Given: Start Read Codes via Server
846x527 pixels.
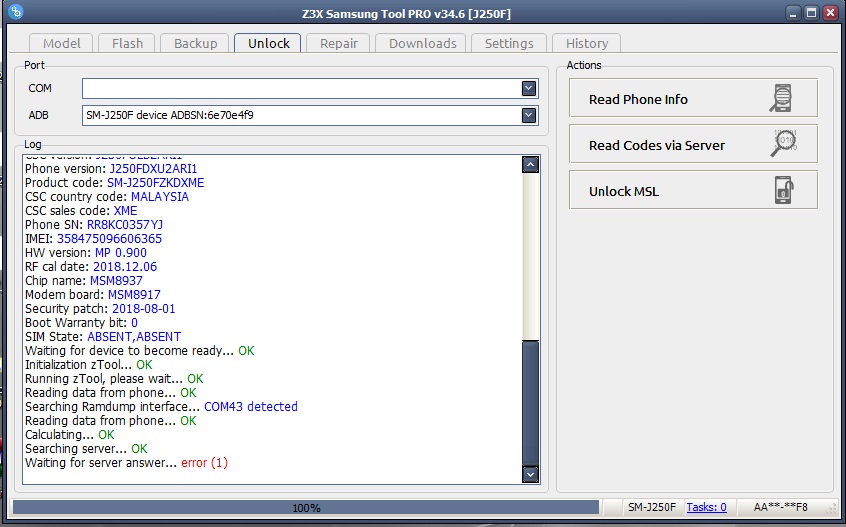Looking at the screenshot, I should (693, 144).
